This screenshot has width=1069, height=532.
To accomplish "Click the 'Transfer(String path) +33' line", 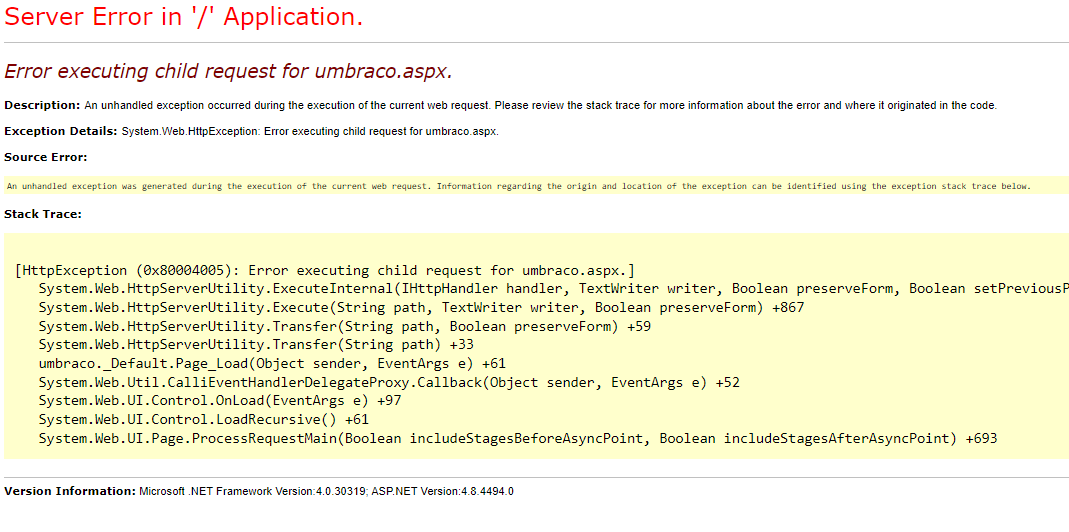I will click(x=256, y=345).
